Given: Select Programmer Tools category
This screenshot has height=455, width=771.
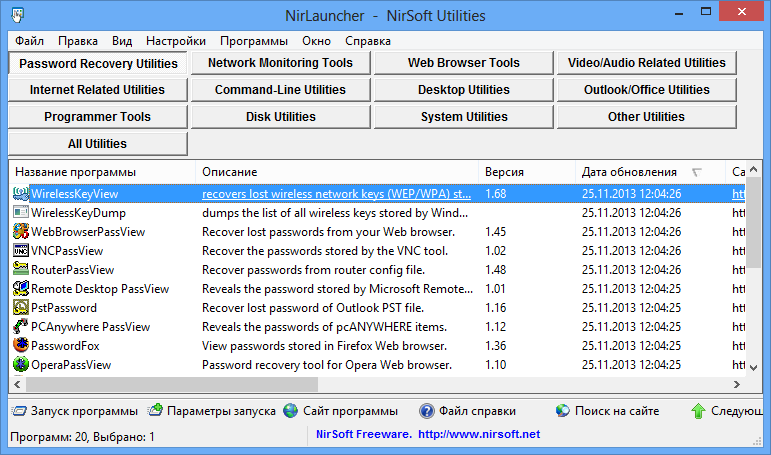Looking at the screenshot, I should pyautogui.click(x=97, y=117).
